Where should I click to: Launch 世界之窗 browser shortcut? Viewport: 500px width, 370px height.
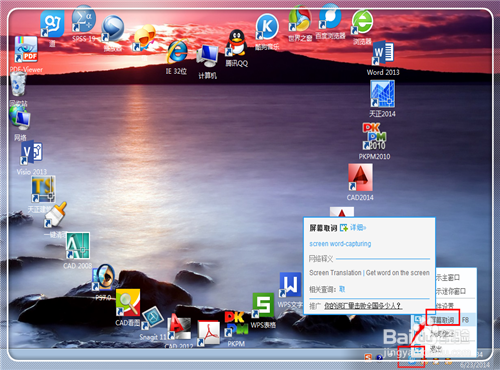pos(300,19)
